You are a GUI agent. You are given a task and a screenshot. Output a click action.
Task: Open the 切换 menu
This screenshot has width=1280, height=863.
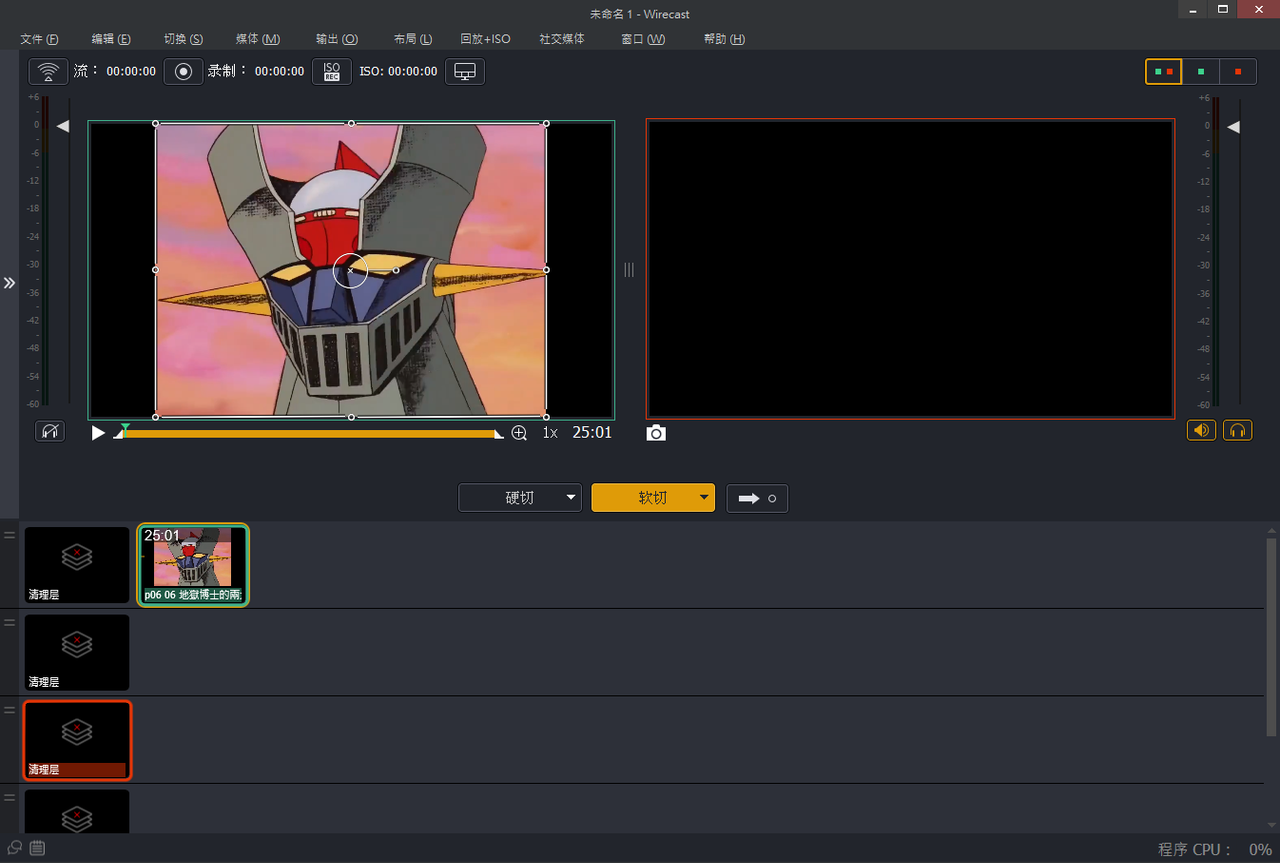pyautogui.click(x=183, y=39)
